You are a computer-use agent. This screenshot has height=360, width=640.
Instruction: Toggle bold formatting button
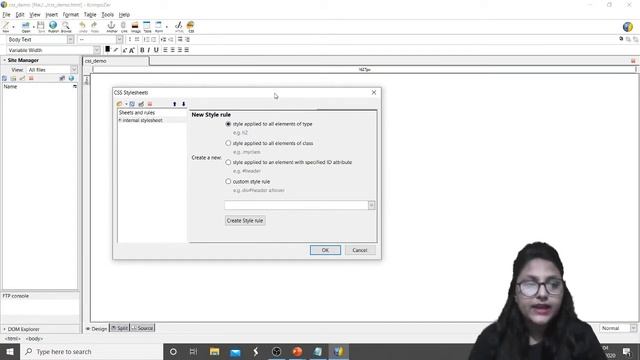point(142,50)
